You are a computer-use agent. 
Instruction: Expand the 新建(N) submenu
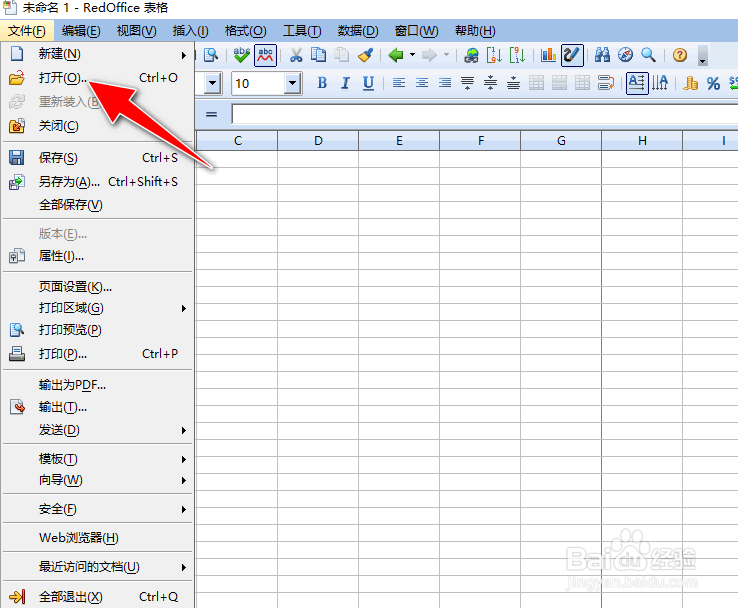point(98,54)
